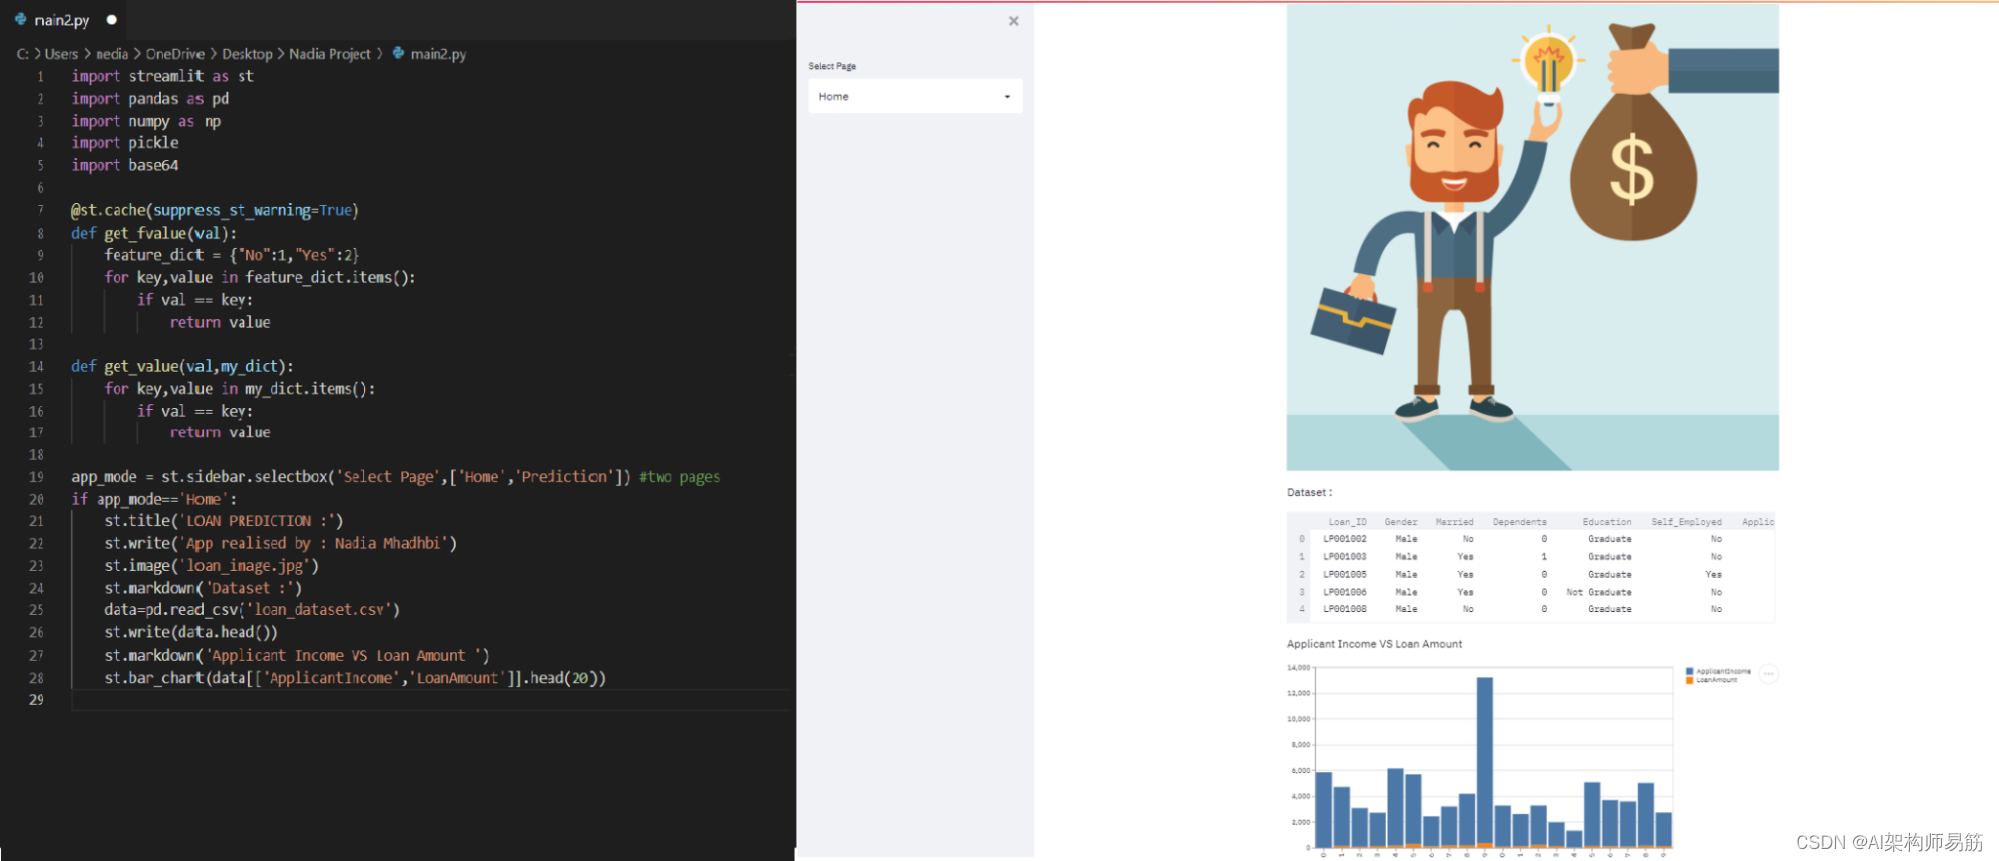Open the Users breadcrumb segment
This screenshot has height=861, width=1999.
click(61, 54)
